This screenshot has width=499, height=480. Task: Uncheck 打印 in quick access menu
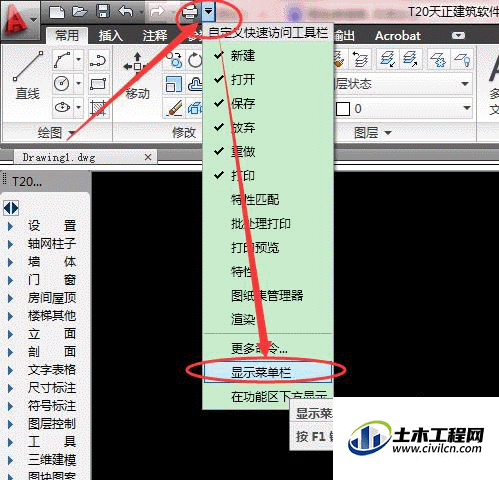268,175
